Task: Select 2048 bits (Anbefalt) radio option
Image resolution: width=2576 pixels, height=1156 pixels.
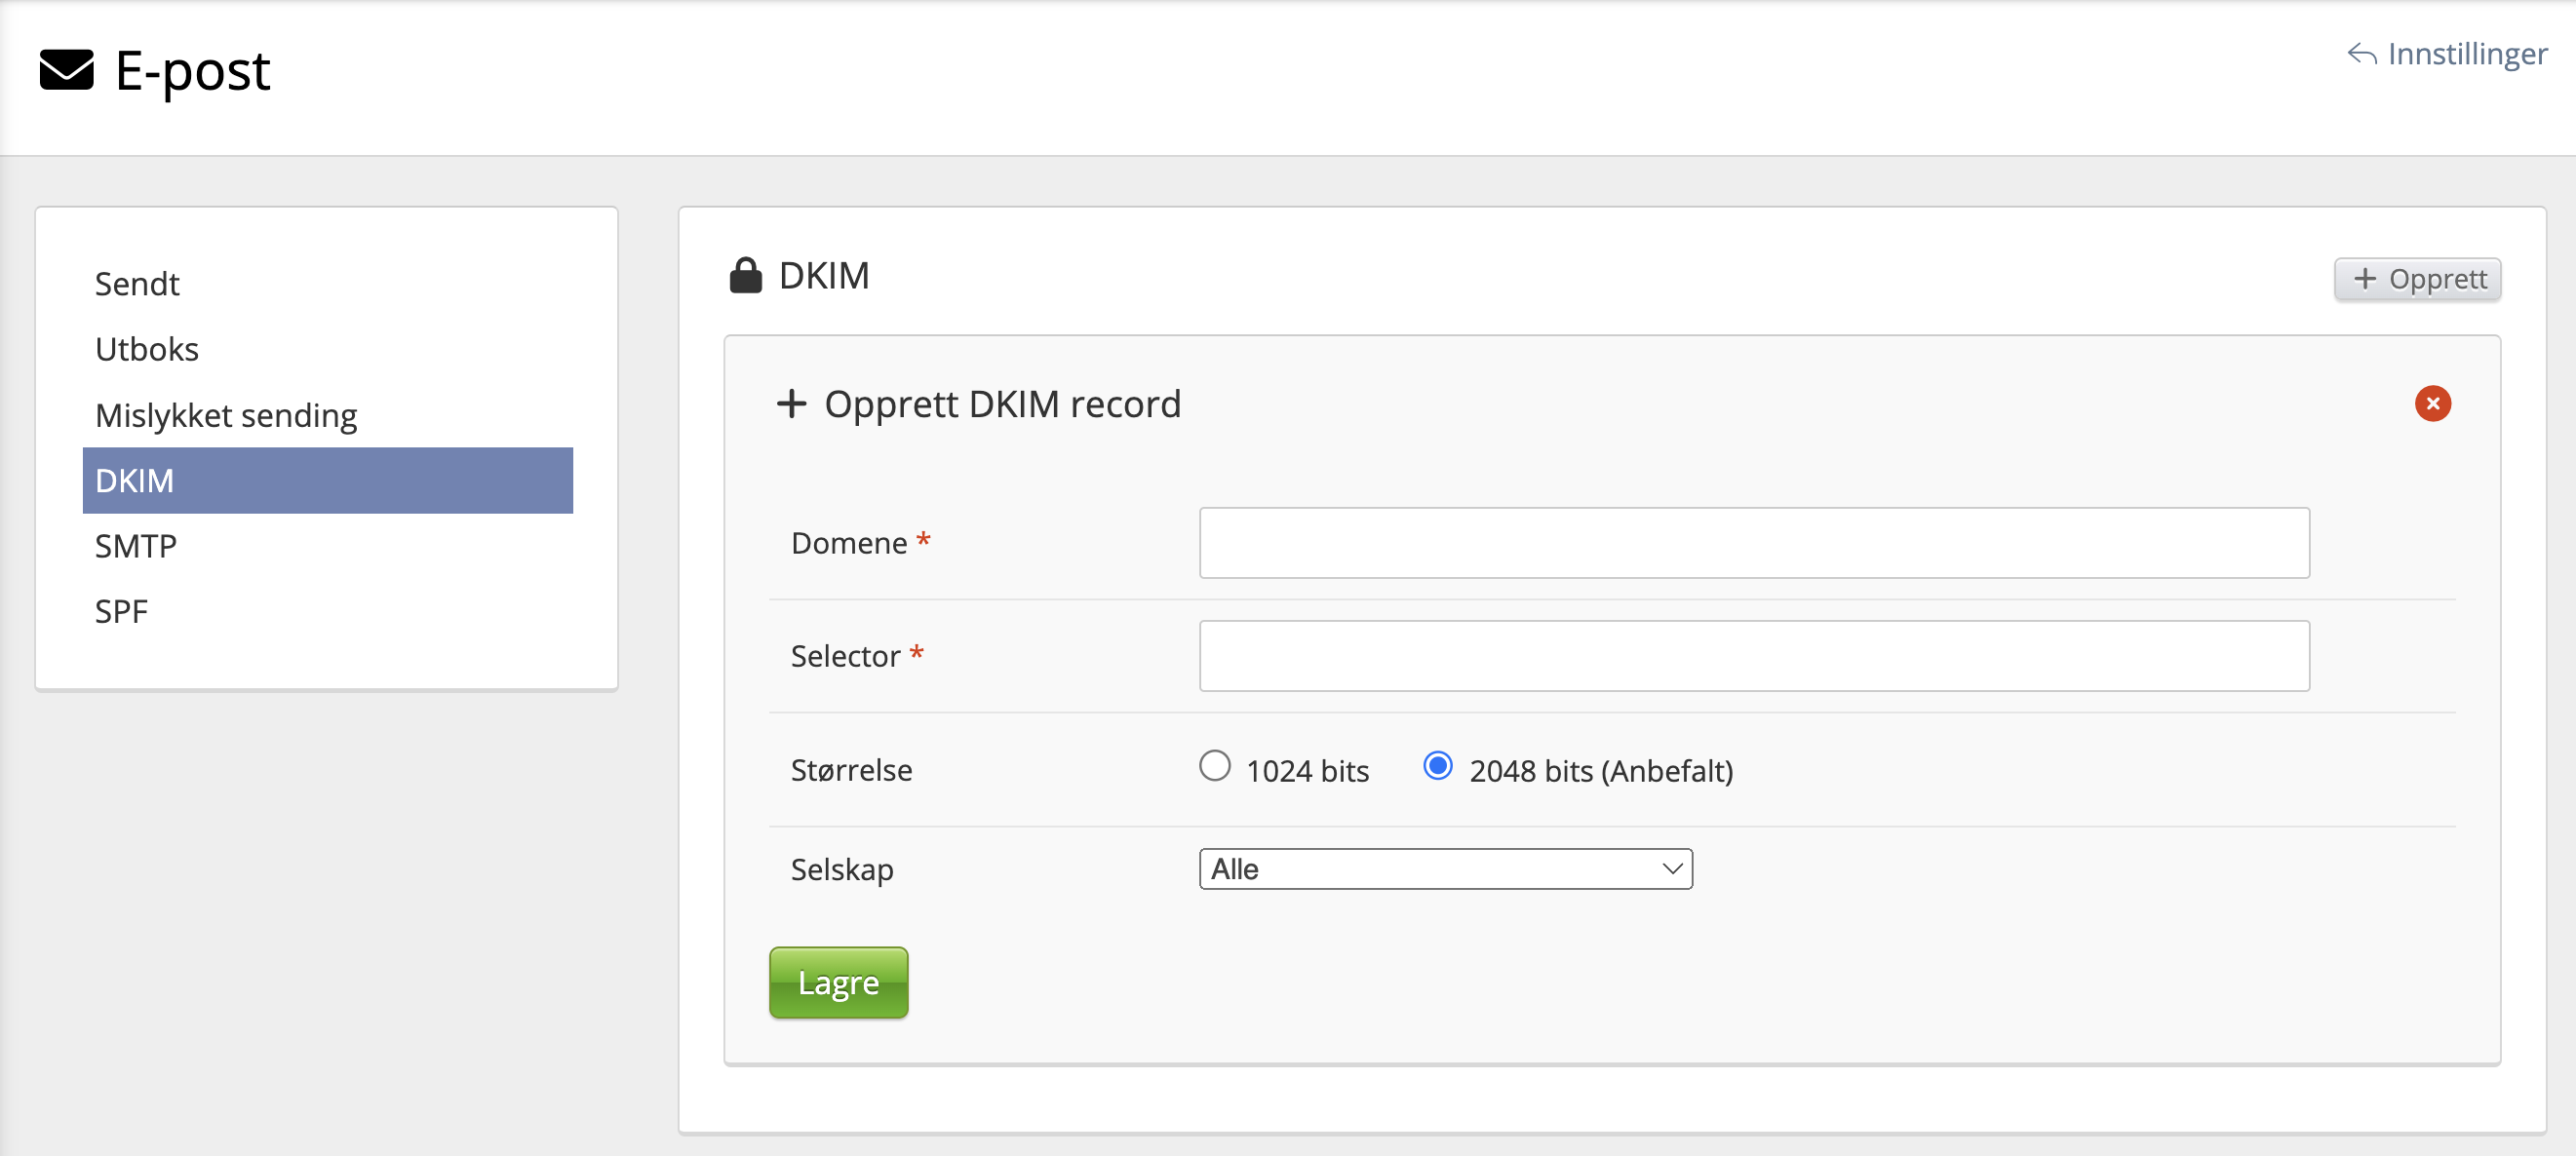Action: (1437, 766)
